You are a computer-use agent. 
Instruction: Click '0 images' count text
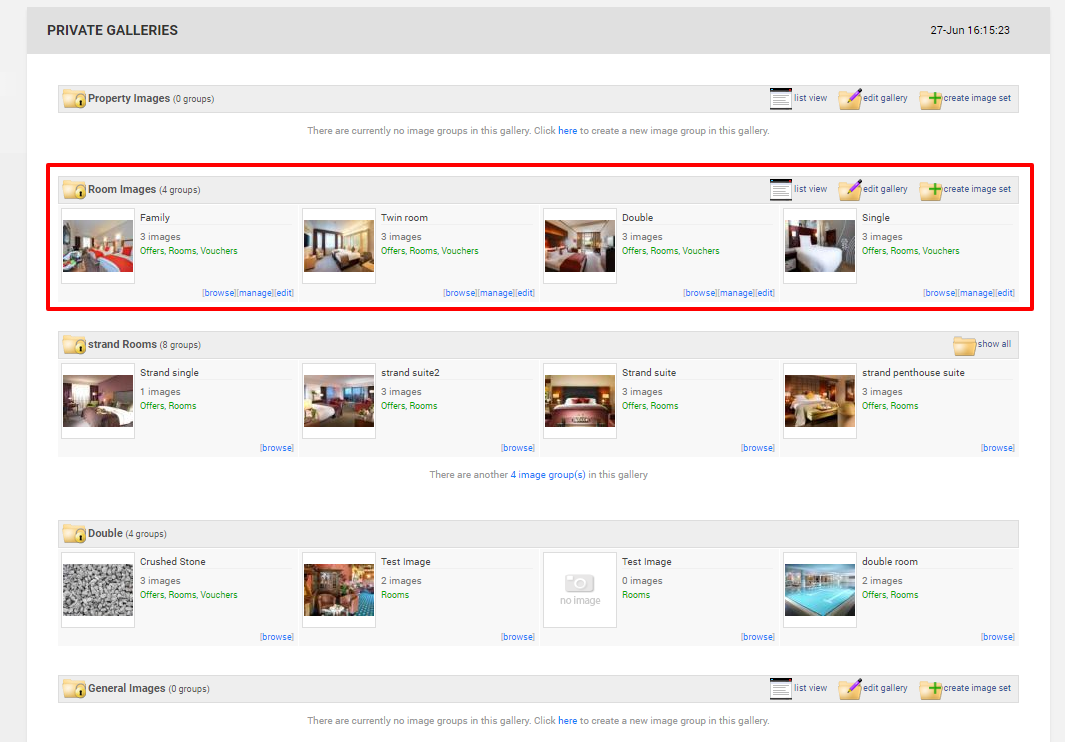[x=642, y=581]
